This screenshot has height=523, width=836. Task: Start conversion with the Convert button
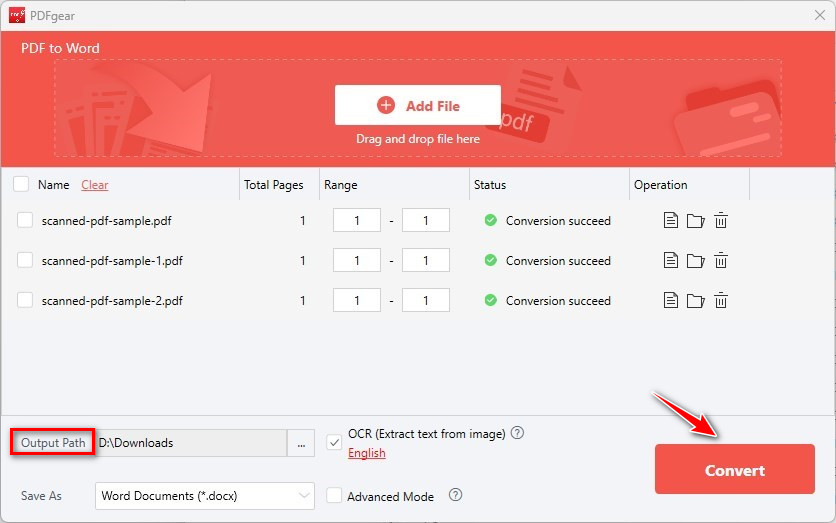[735, 469]
